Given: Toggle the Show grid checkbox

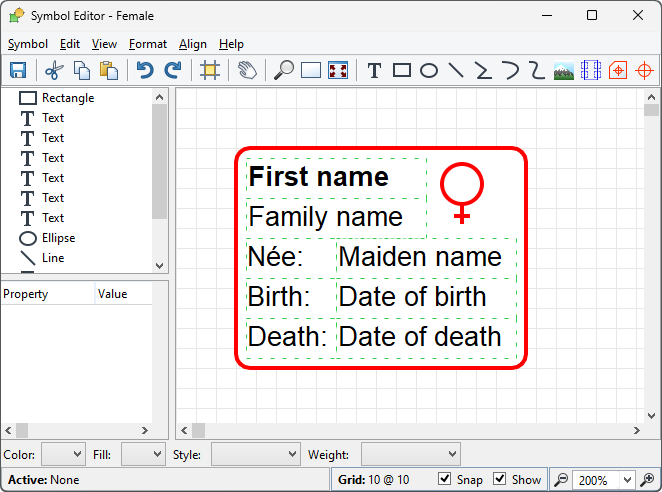Looking at the screenshot, I should click(499, 479).
